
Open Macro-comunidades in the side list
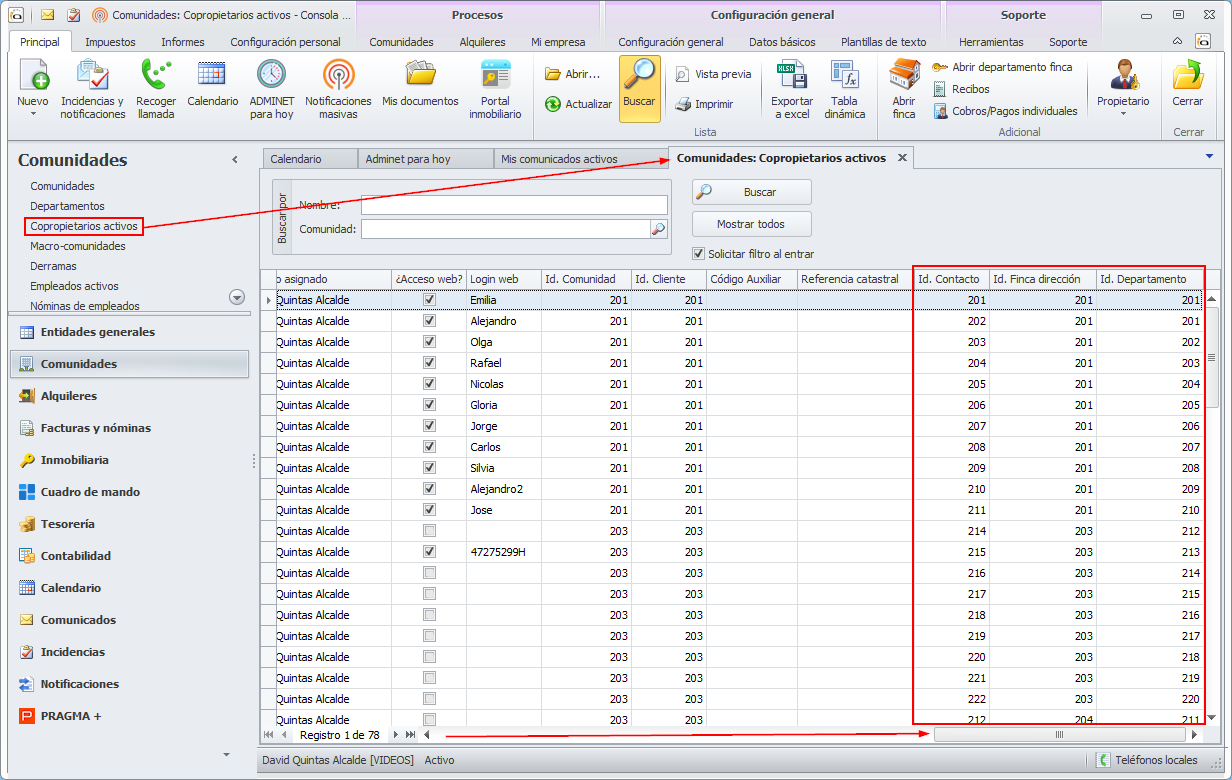pyautogui.click(x=78, y=246)
